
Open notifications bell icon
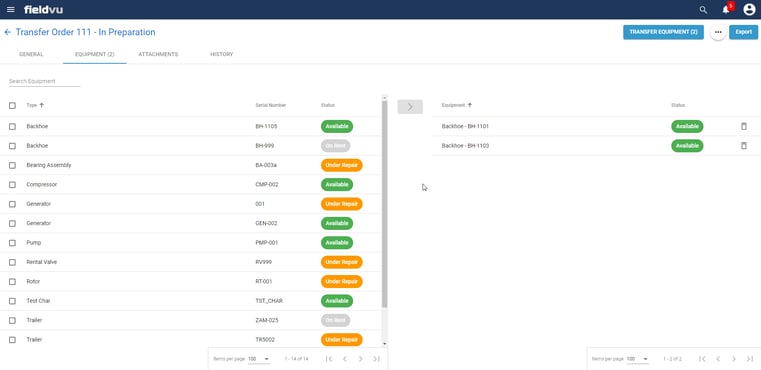(x=726, y=10)
